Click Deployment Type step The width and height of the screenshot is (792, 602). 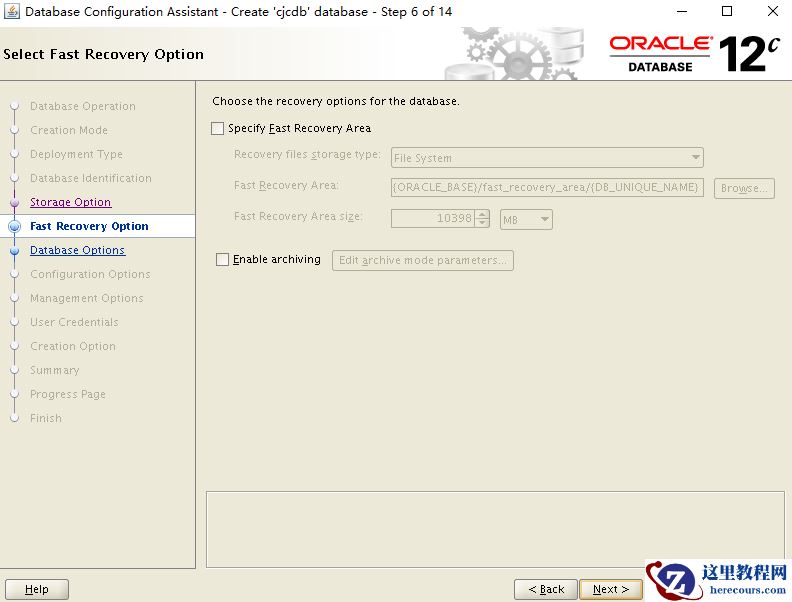point(76,154)
